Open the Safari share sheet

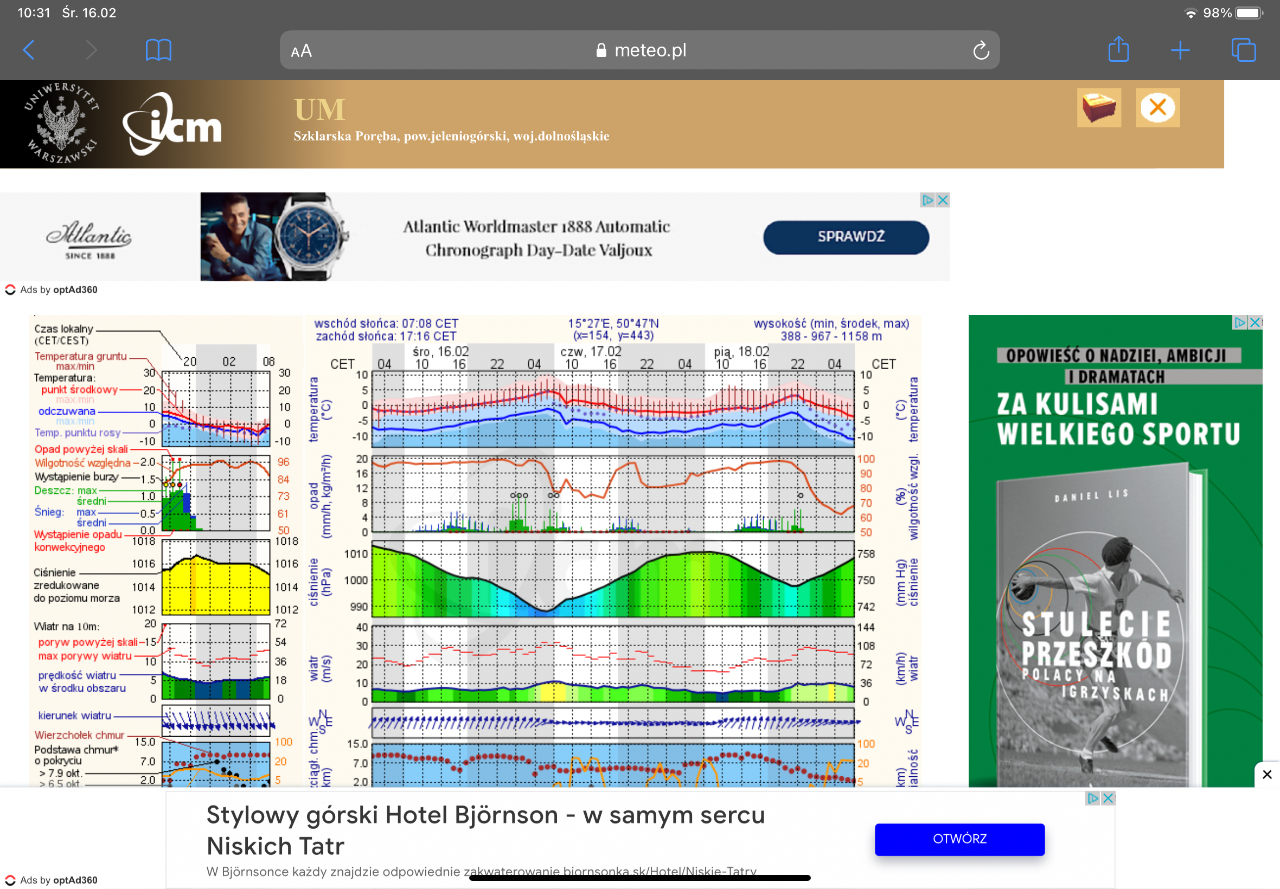pyautogui.click(x=1119, y=49)
